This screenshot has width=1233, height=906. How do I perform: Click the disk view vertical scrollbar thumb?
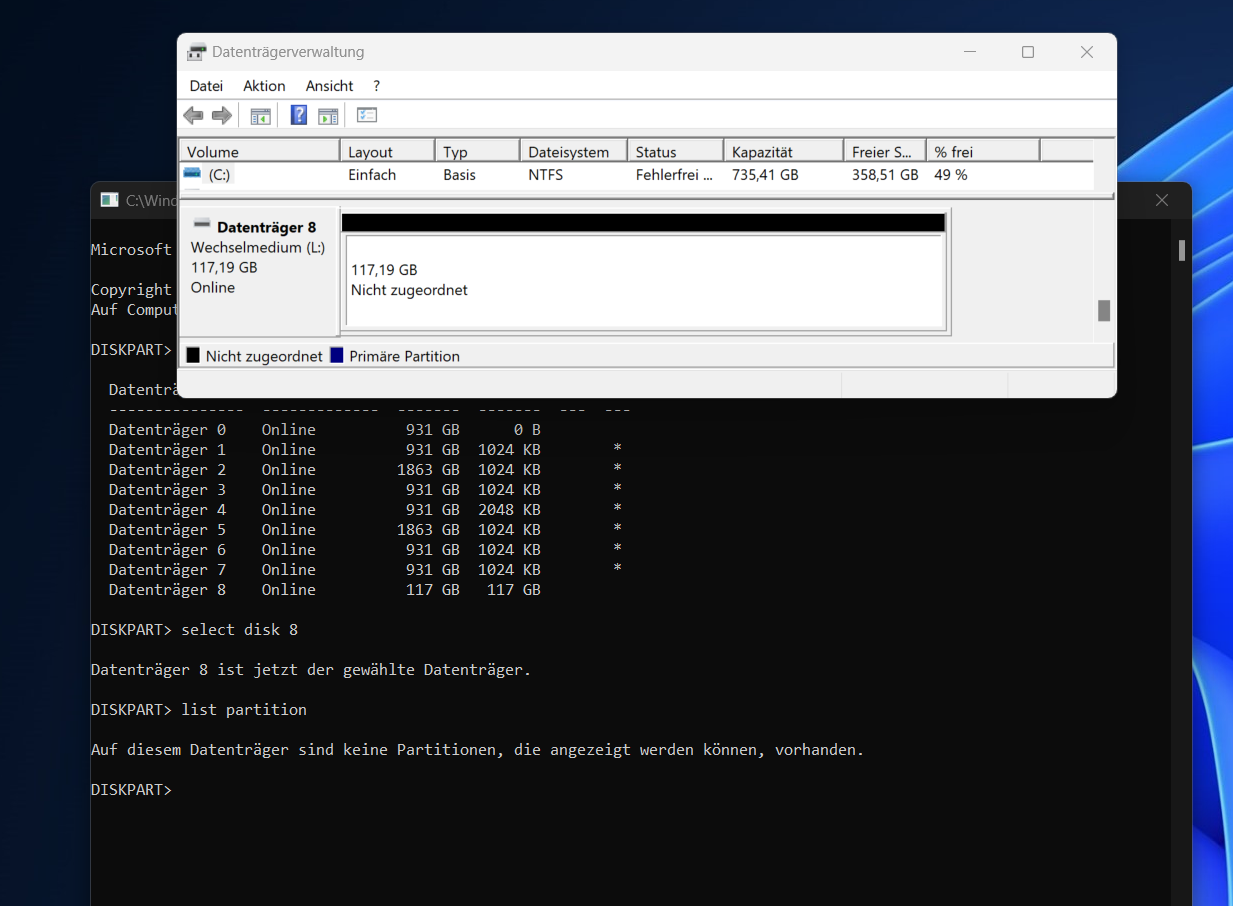tap(1104, 310)
